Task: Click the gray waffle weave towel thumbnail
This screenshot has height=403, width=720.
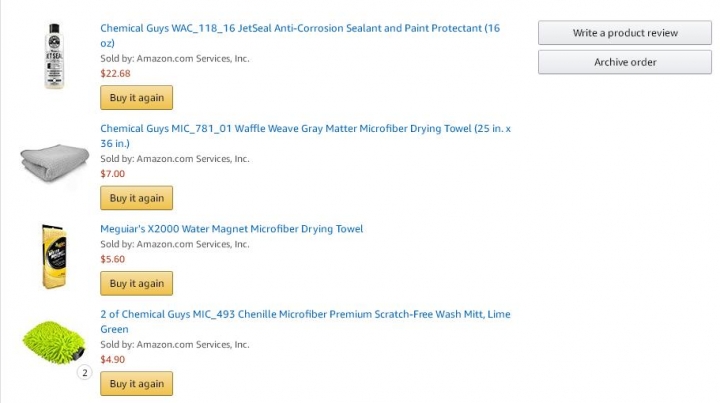Action: coord(55,162)
